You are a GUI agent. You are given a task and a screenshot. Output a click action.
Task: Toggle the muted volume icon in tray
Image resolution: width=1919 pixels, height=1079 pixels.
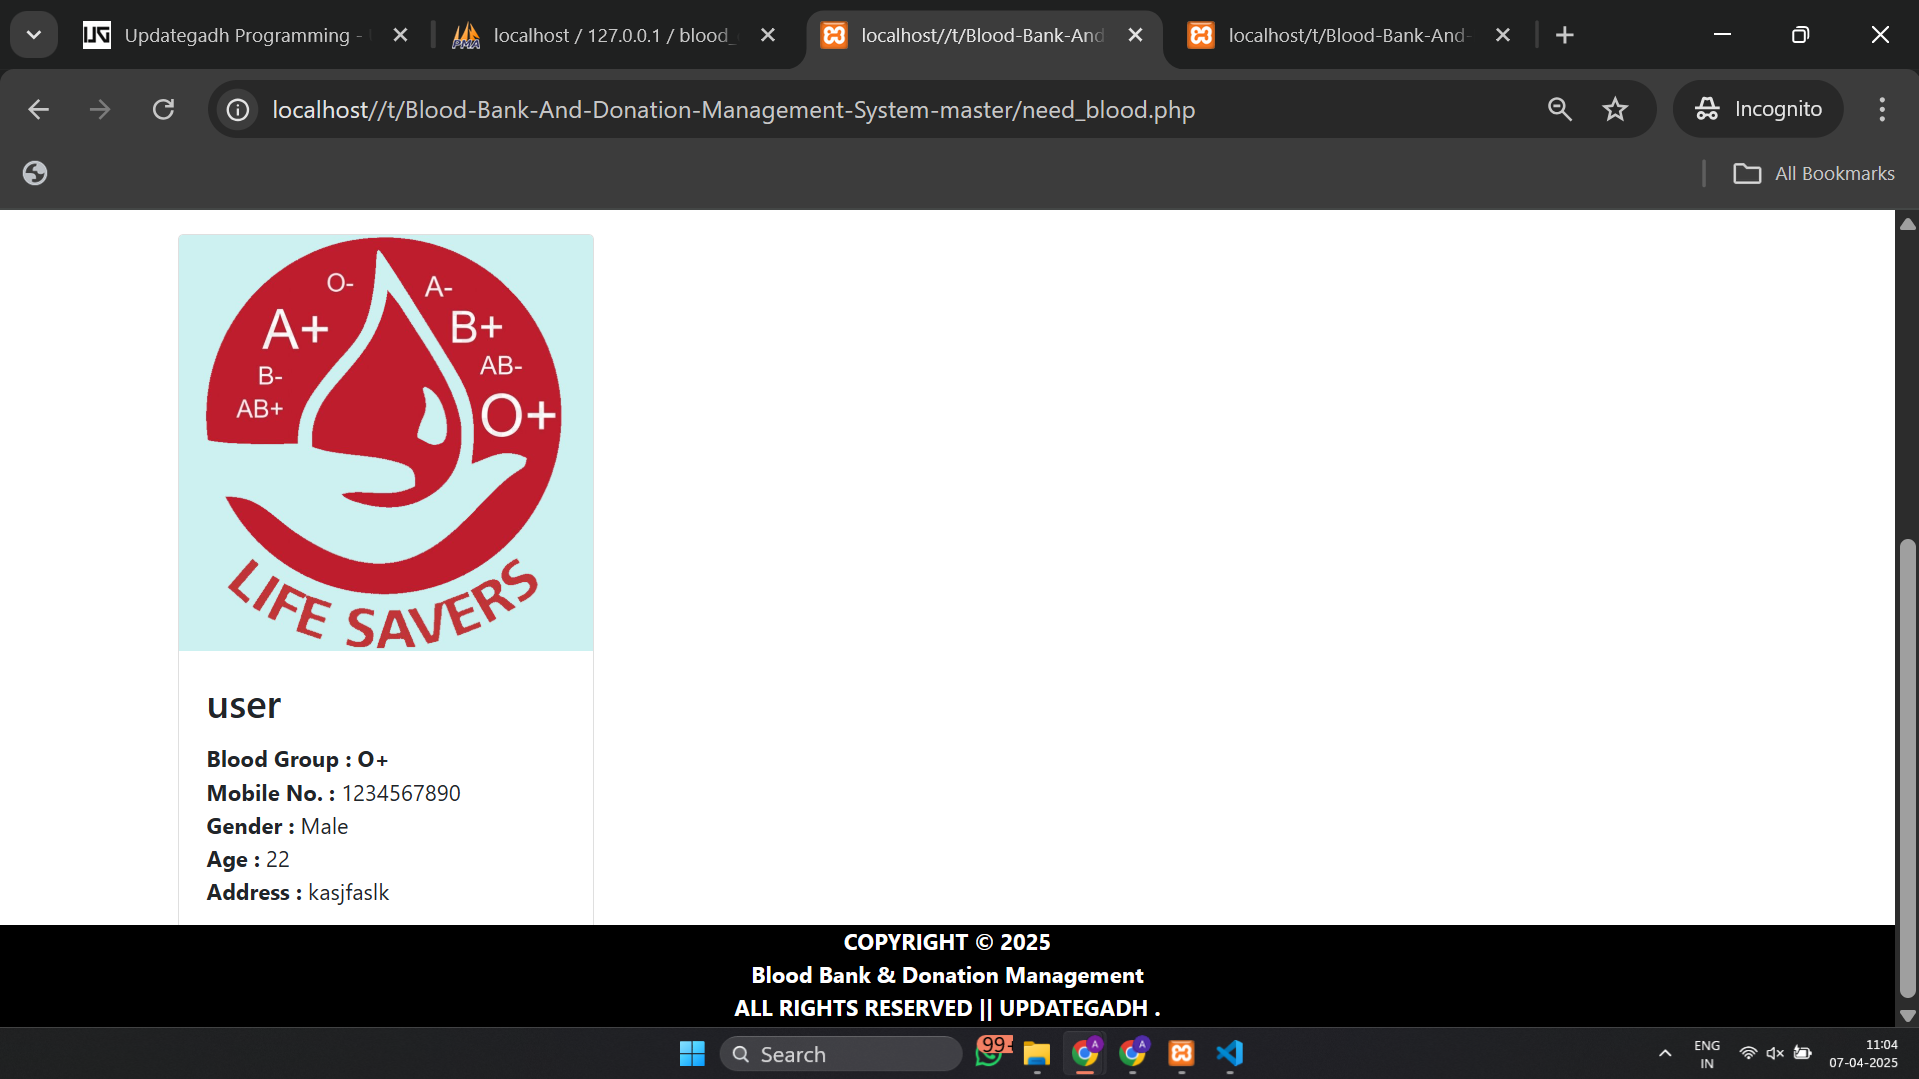[x=1775, y=1053]
